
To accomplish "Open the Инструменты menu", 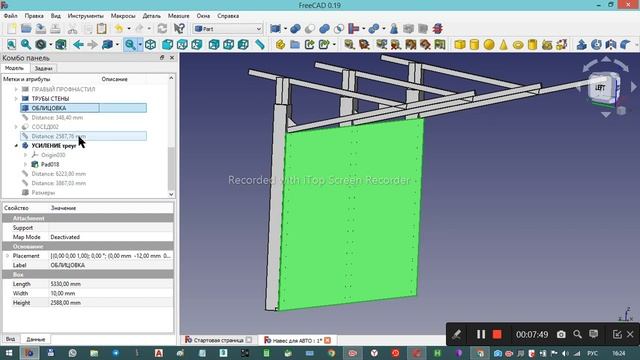I will click(x=86, y=16).
